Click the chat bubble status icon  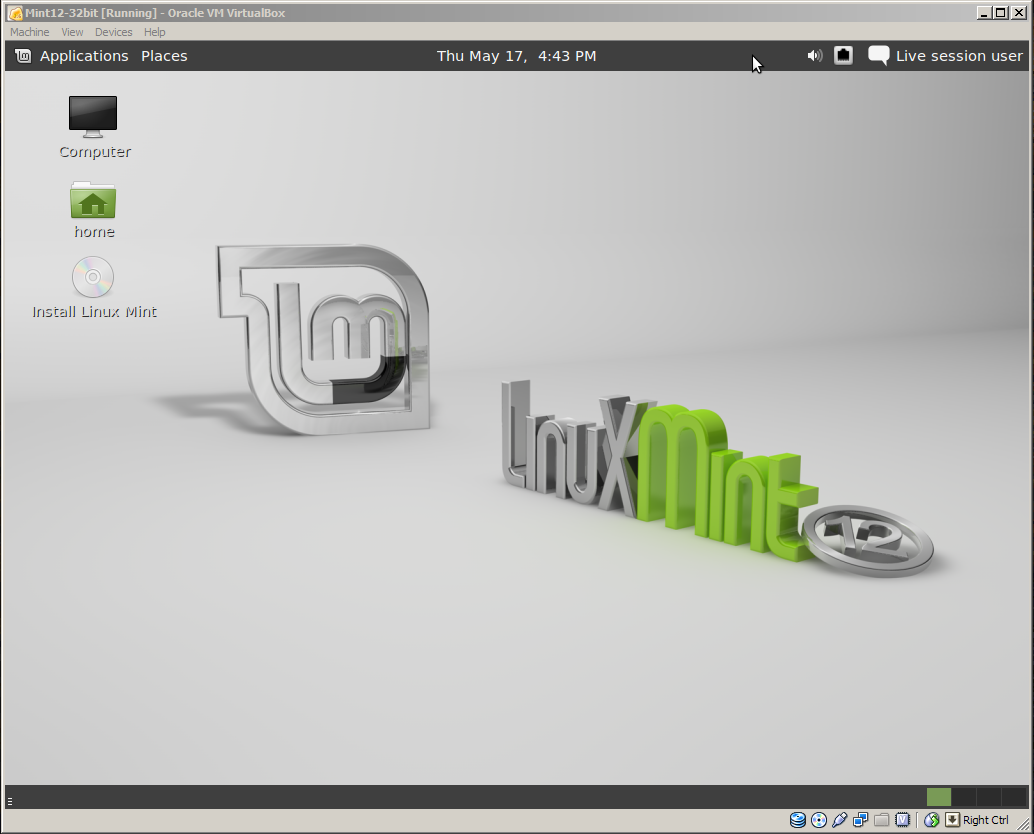[878, 56]
